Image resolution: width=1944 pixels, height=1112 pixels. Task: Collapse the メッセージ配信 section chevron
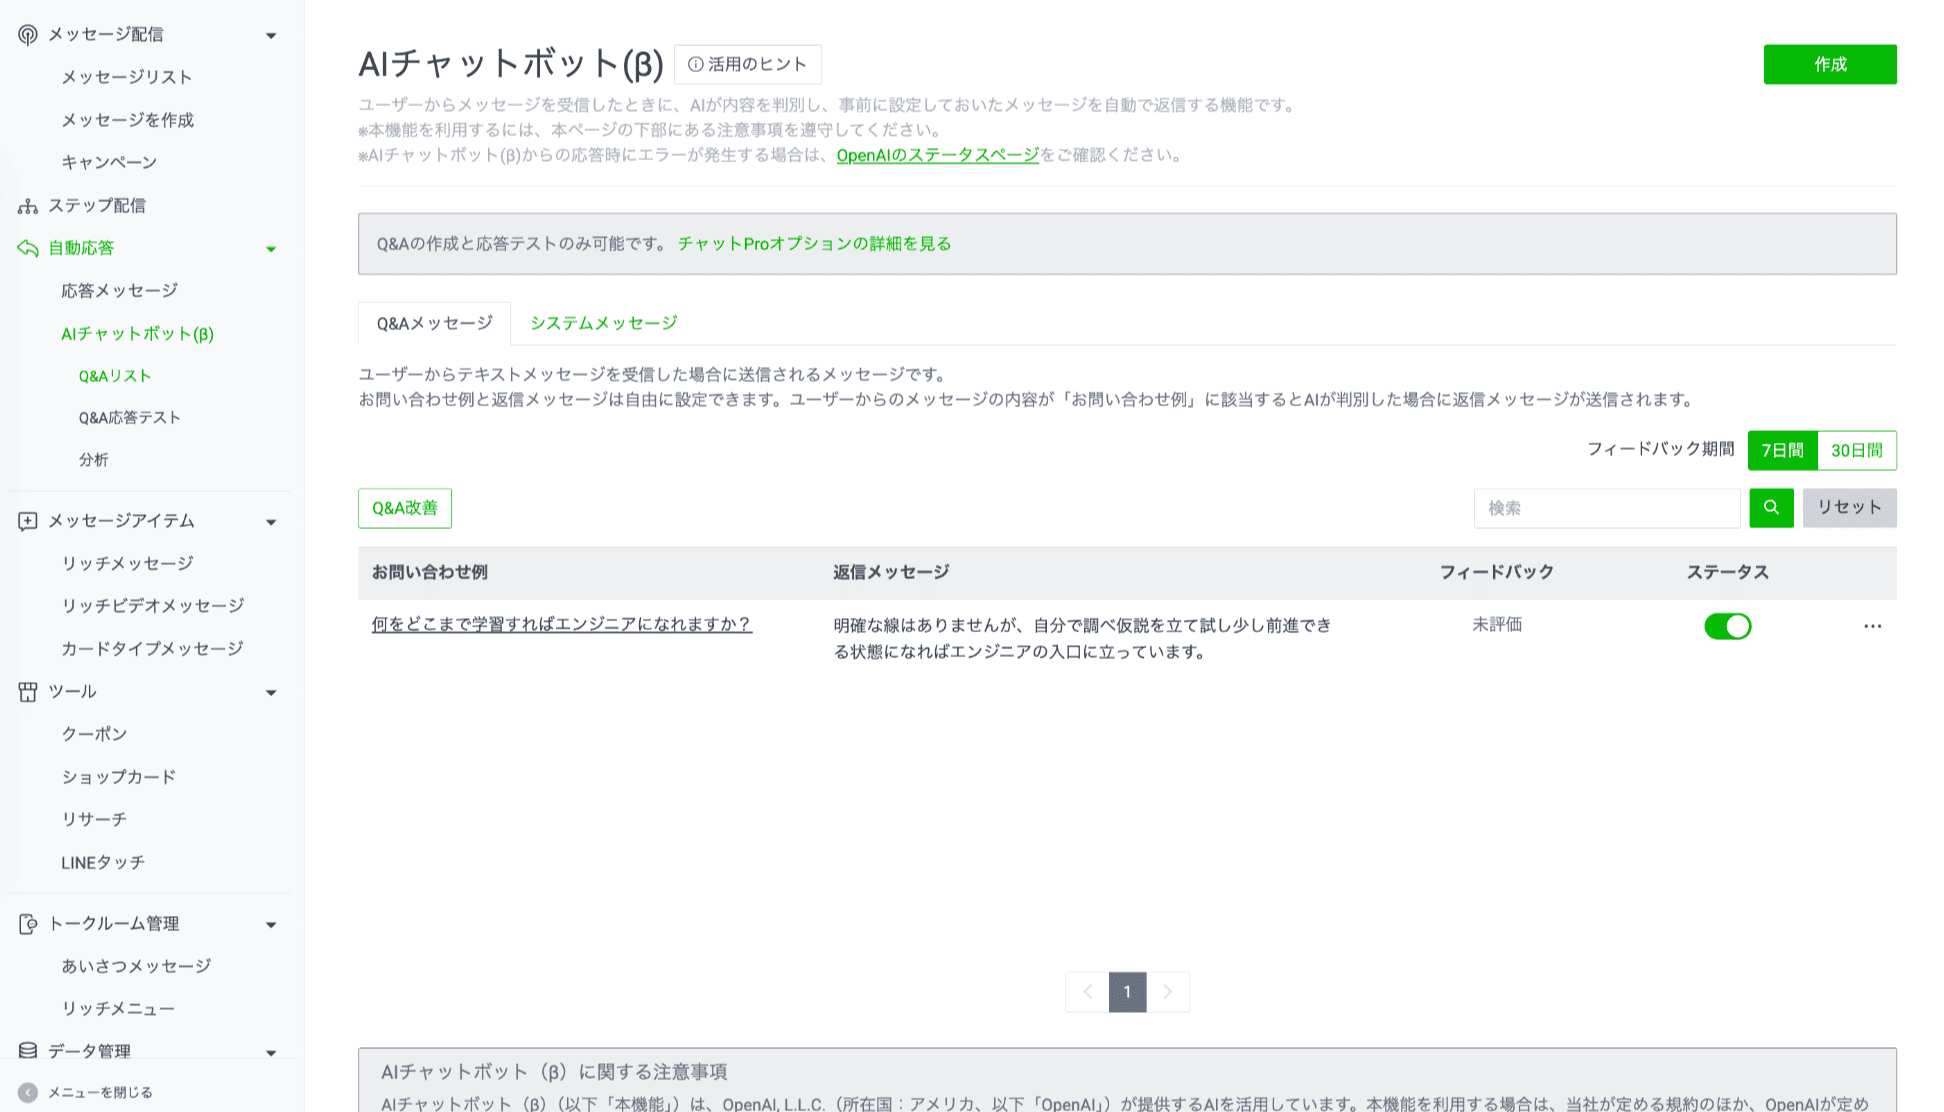click(270, 33)
